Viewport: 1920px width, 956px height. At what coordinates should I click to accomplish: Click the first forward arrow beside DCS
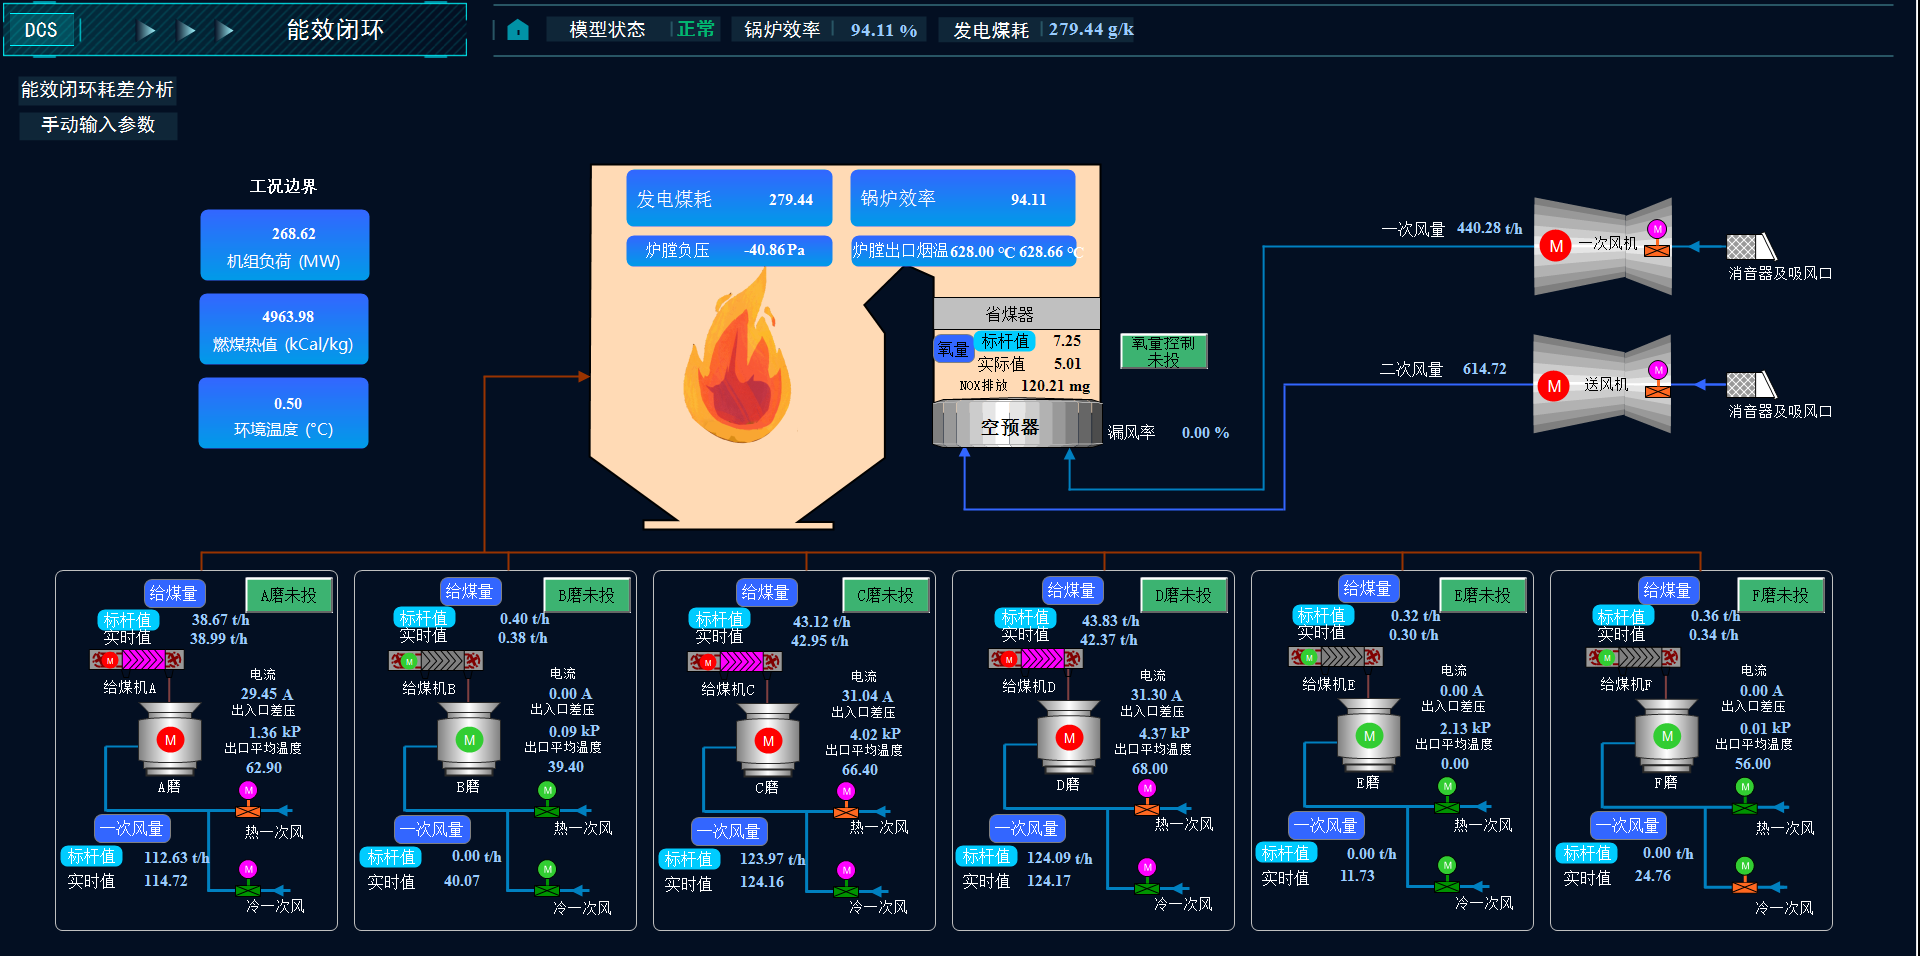[x=146, y=29]
